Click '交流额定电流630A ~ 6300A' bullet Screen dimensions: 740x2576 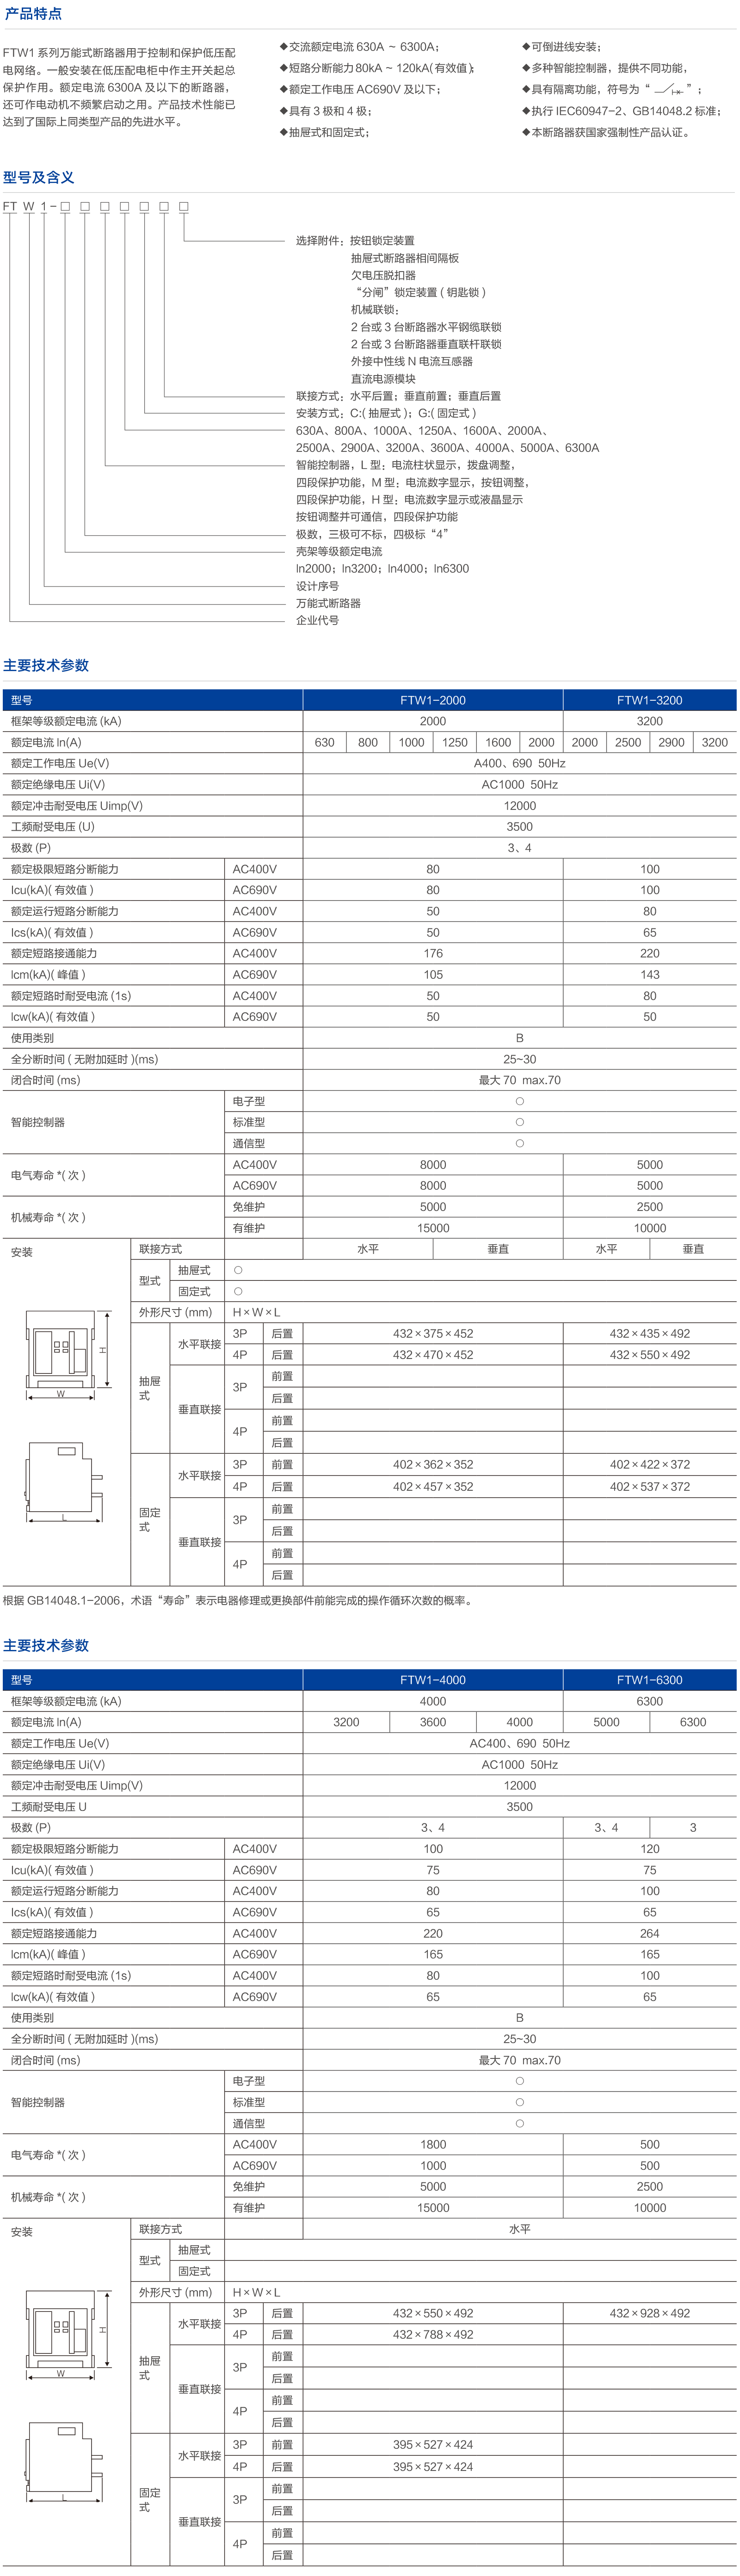pyautogui.click(x=360, y=47)
